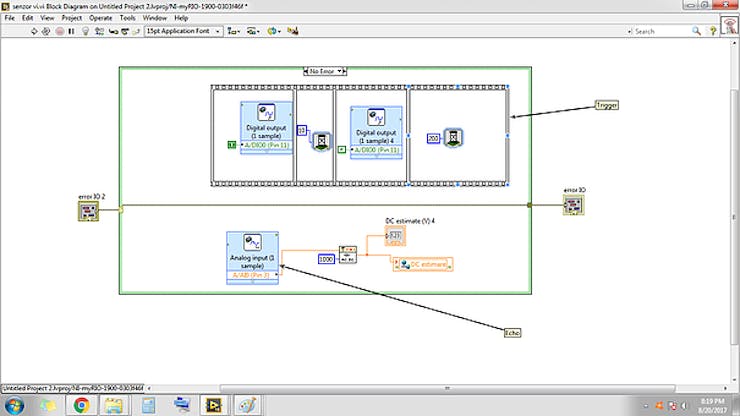
Task: Select the DC estimate (V) 4 indicator terminal
Action: tap(395, 235)
